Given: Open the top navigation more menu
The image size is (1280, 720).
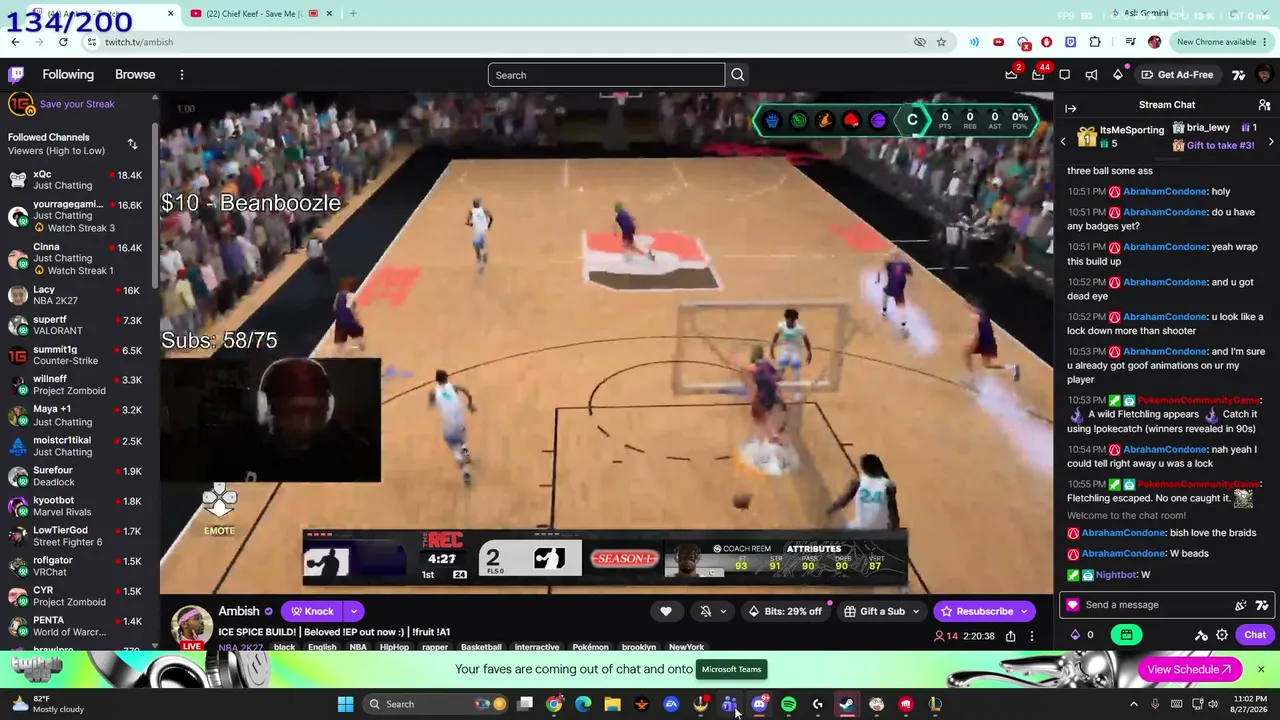Looking at the screenshot, I should coord(182,75).
